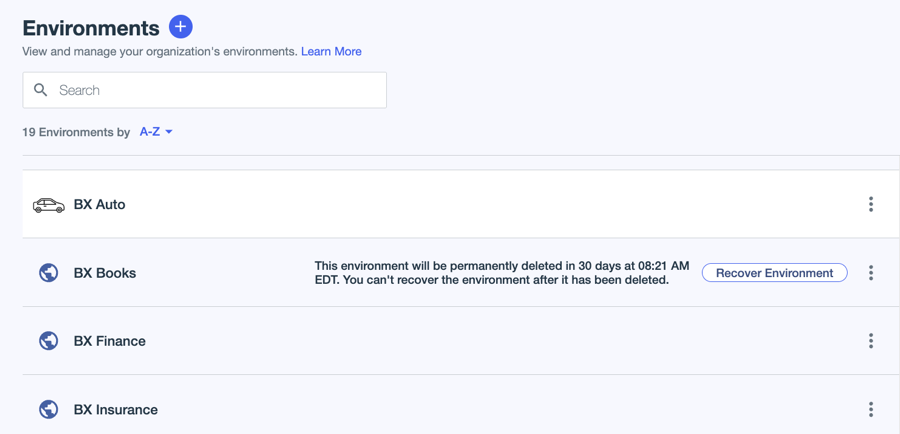
Task: Open the BX Finance options menu
Action: point(871,341)
